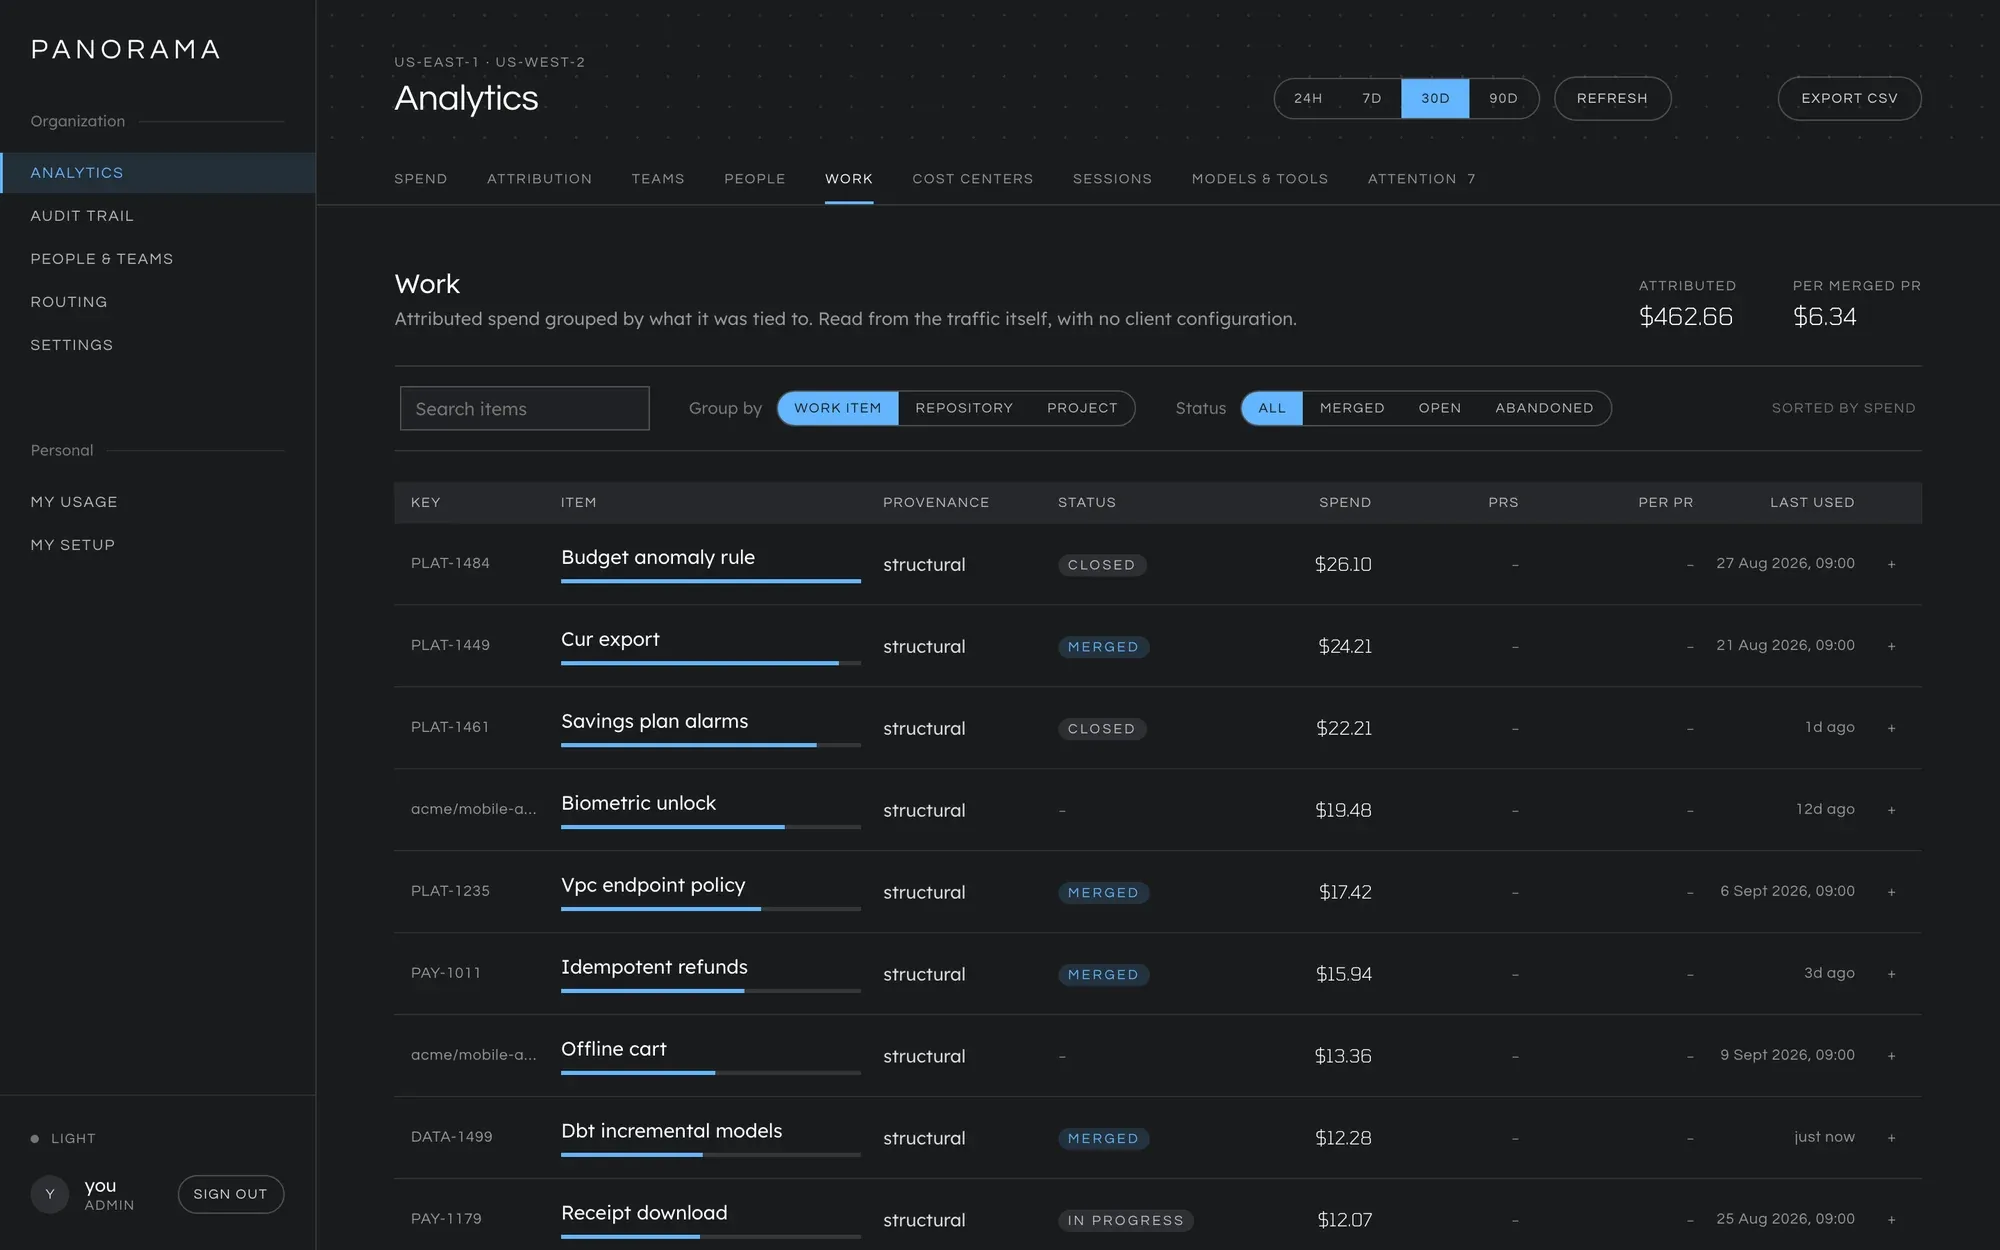The width and height of the screenshot is (2000, 1250).
Task: Switch to the Teams tab
Action: point(658,179)
